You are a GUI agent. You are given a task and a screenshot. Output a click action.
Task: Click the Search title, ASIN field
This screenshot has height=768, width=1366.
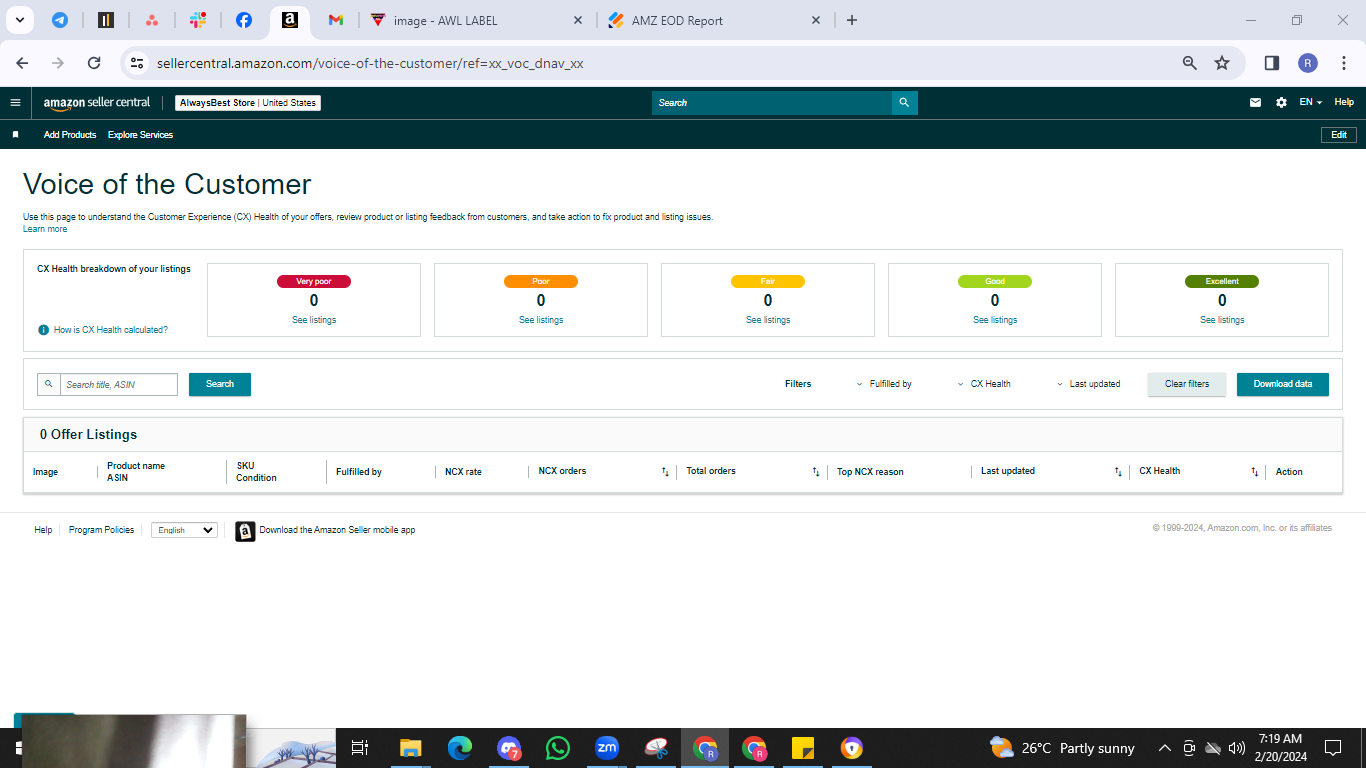[x=118, y=384]
